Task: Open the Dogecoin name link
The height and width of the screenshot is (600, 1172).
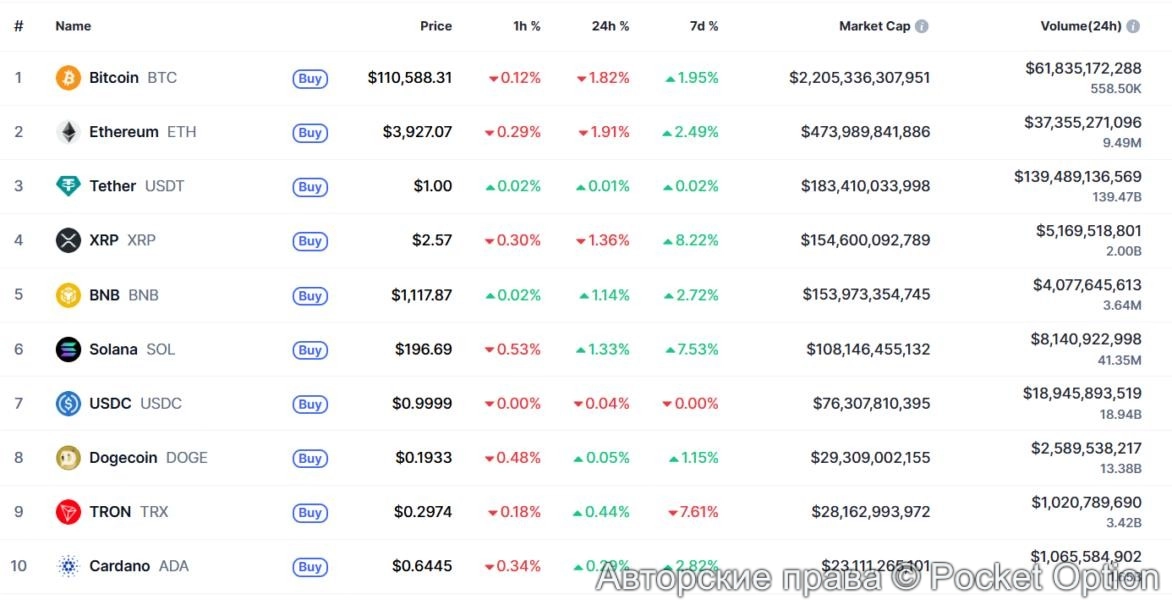Action: [123, 458]
